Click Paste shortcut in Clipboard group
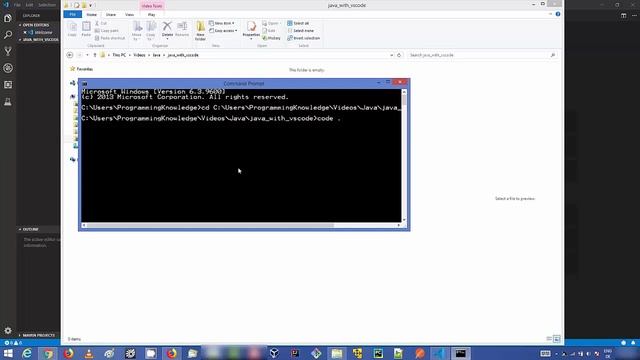640x360 pixels. [x=110, y=38]
